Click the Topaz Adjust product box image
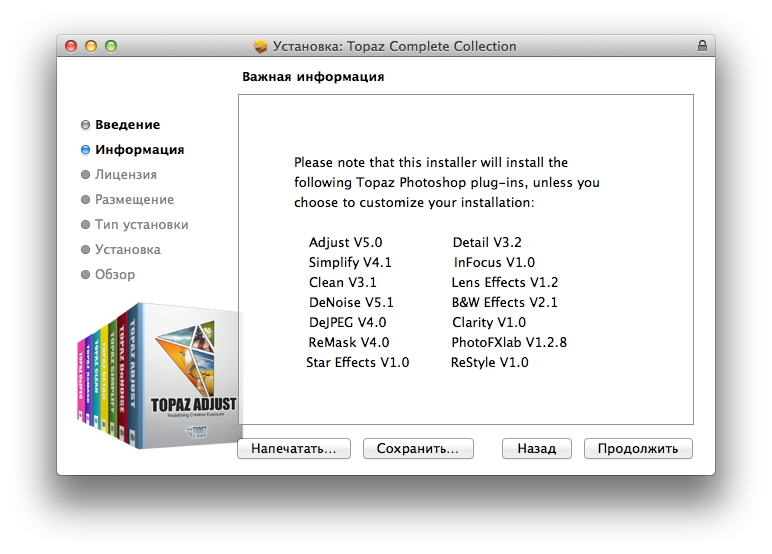 (x=158, y=376)
